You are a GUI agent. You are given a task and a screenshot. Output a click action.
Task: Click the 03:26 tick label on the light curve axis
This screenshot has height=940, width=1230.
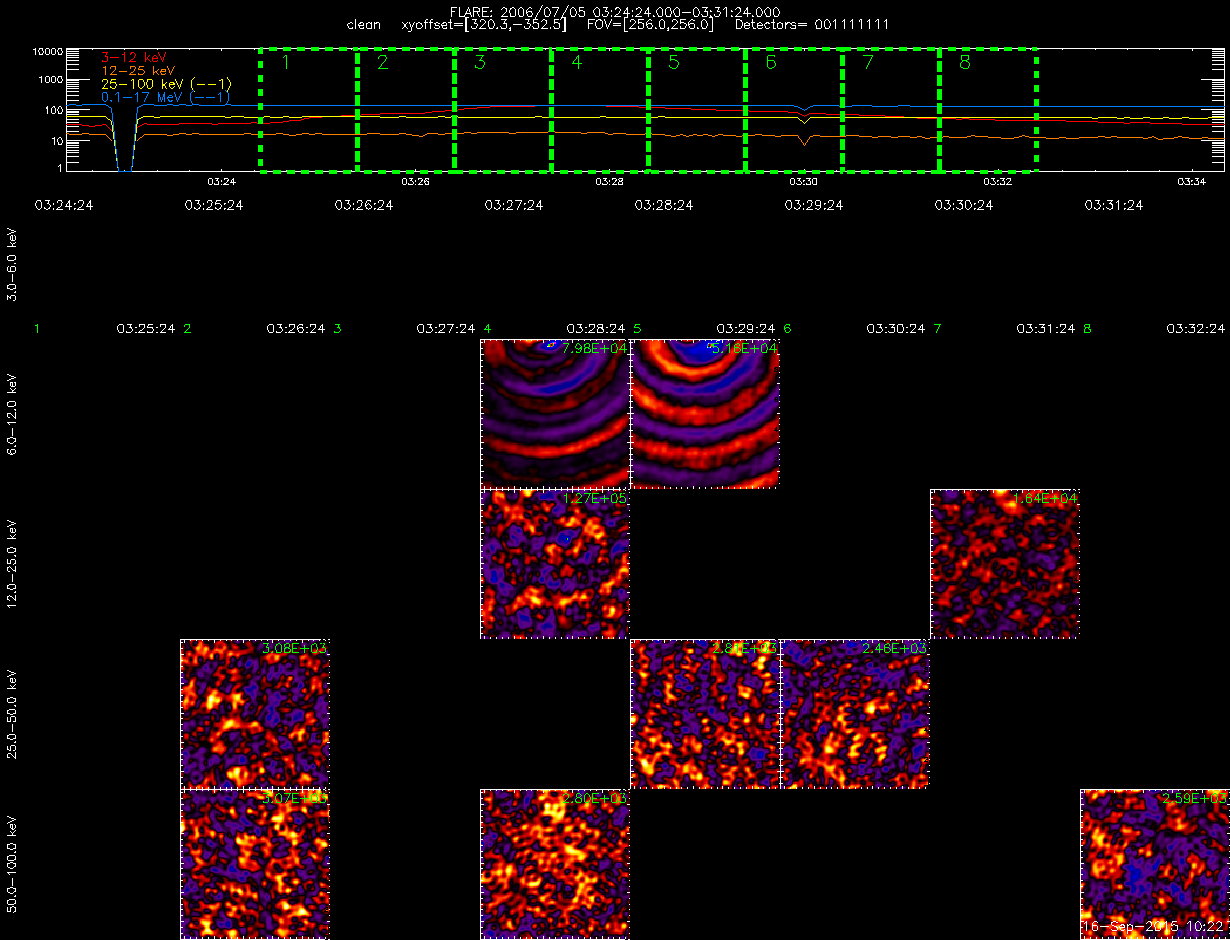(x=415, y=182)
